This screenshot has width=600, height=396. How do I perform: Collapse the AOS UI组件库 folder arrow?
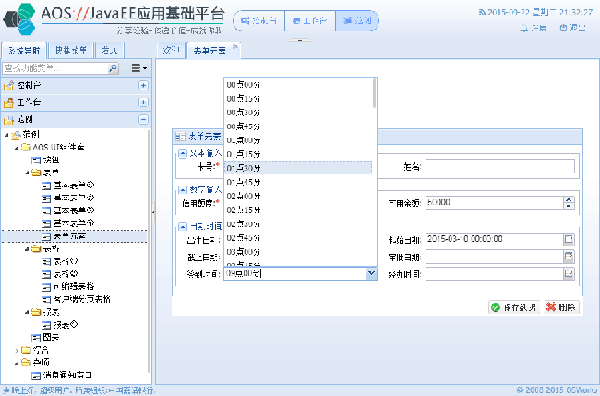[16, 148]
